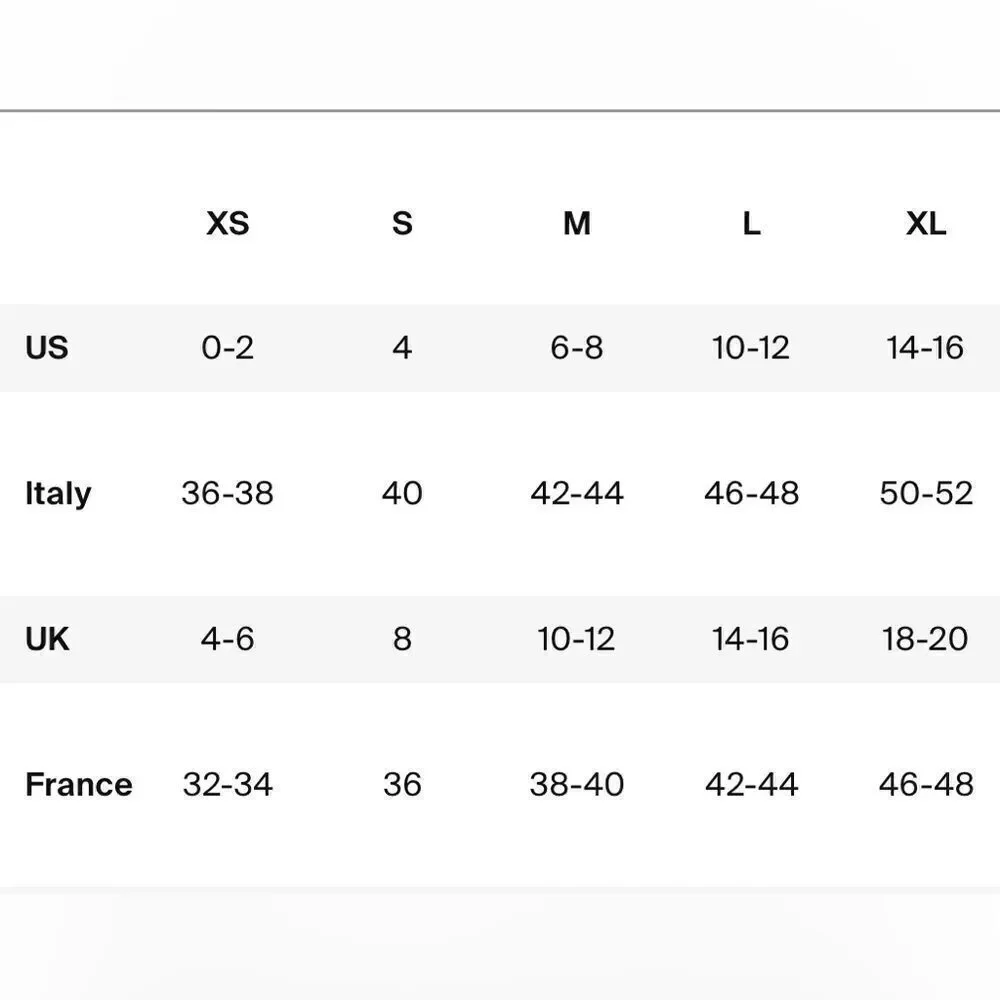Click the Italy row label
The height and width of the screenshot is (1000, 1000).
click(x=58, y=494)
